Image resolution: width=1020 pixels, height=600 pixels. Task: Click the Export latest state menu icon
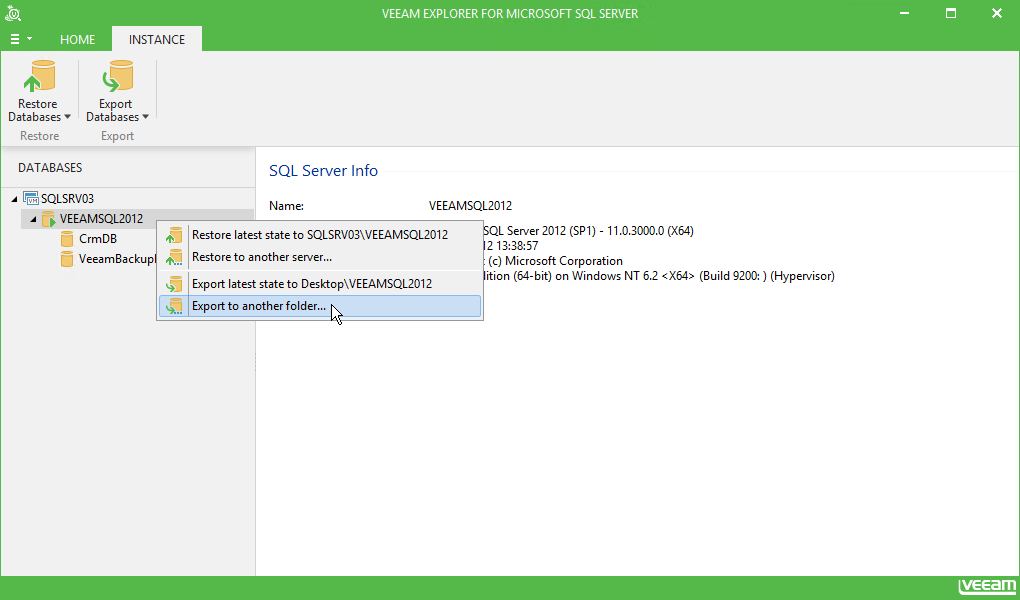pos(174,284)
